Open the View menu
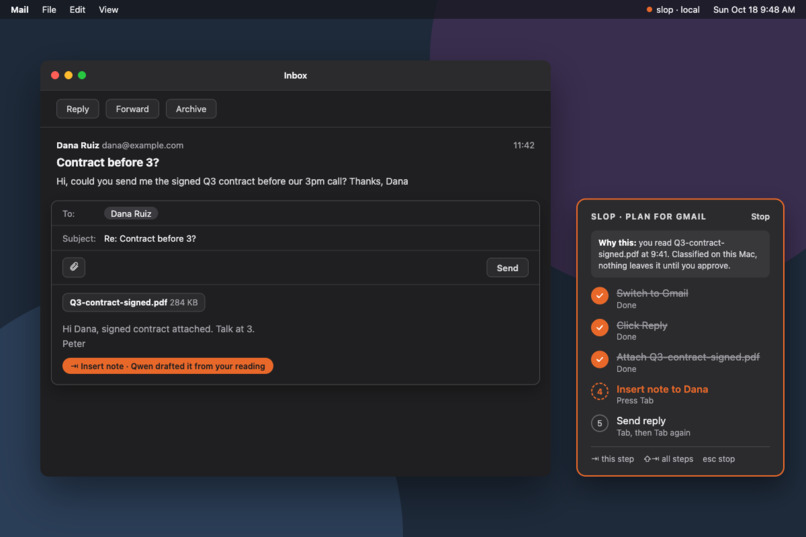Image resolution: width=806 pixels, height=537 pixels. coord(108,10)
